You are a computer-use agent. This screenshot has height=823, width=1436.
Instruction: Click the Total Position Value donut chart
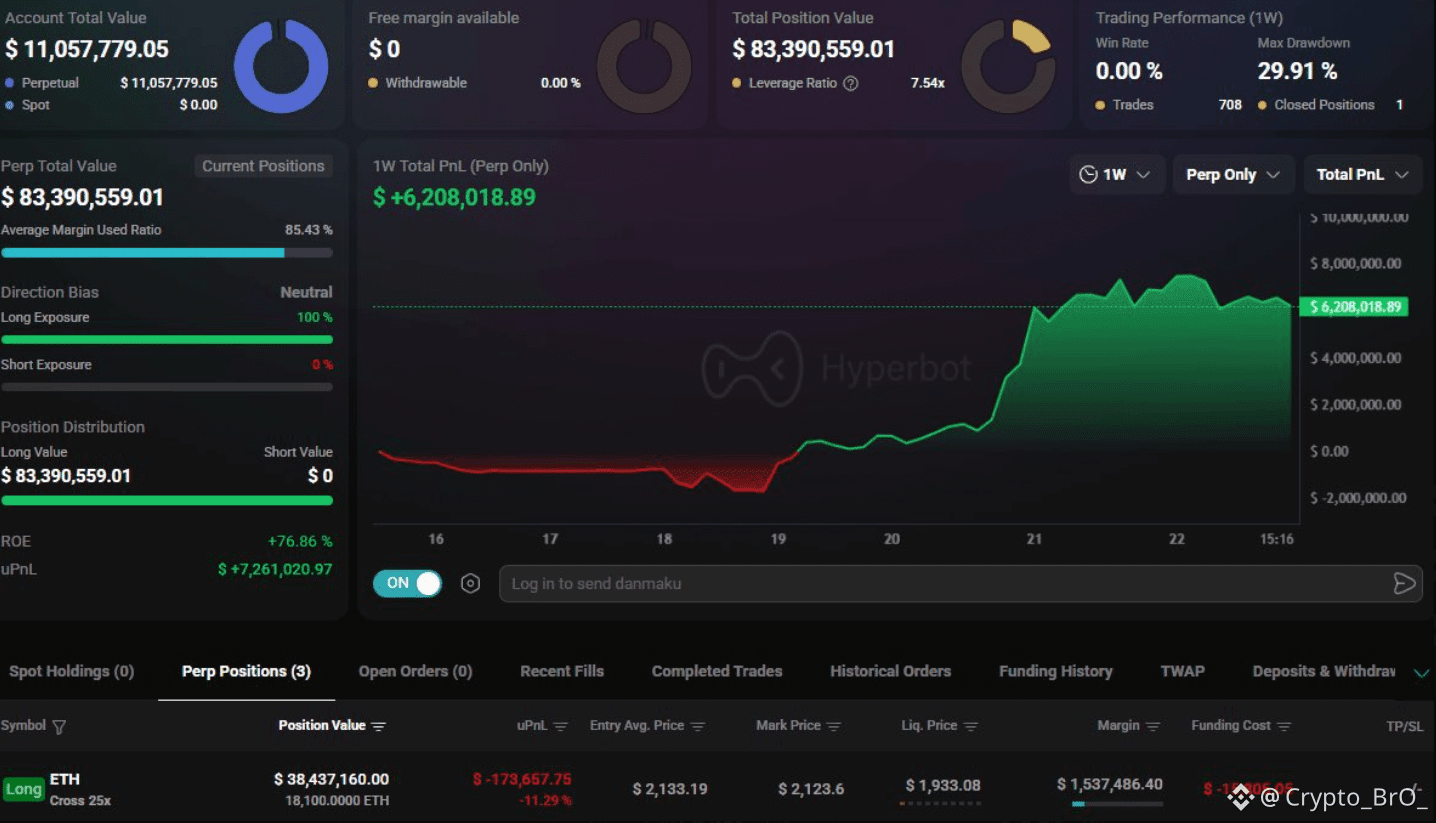[1008, 67]
